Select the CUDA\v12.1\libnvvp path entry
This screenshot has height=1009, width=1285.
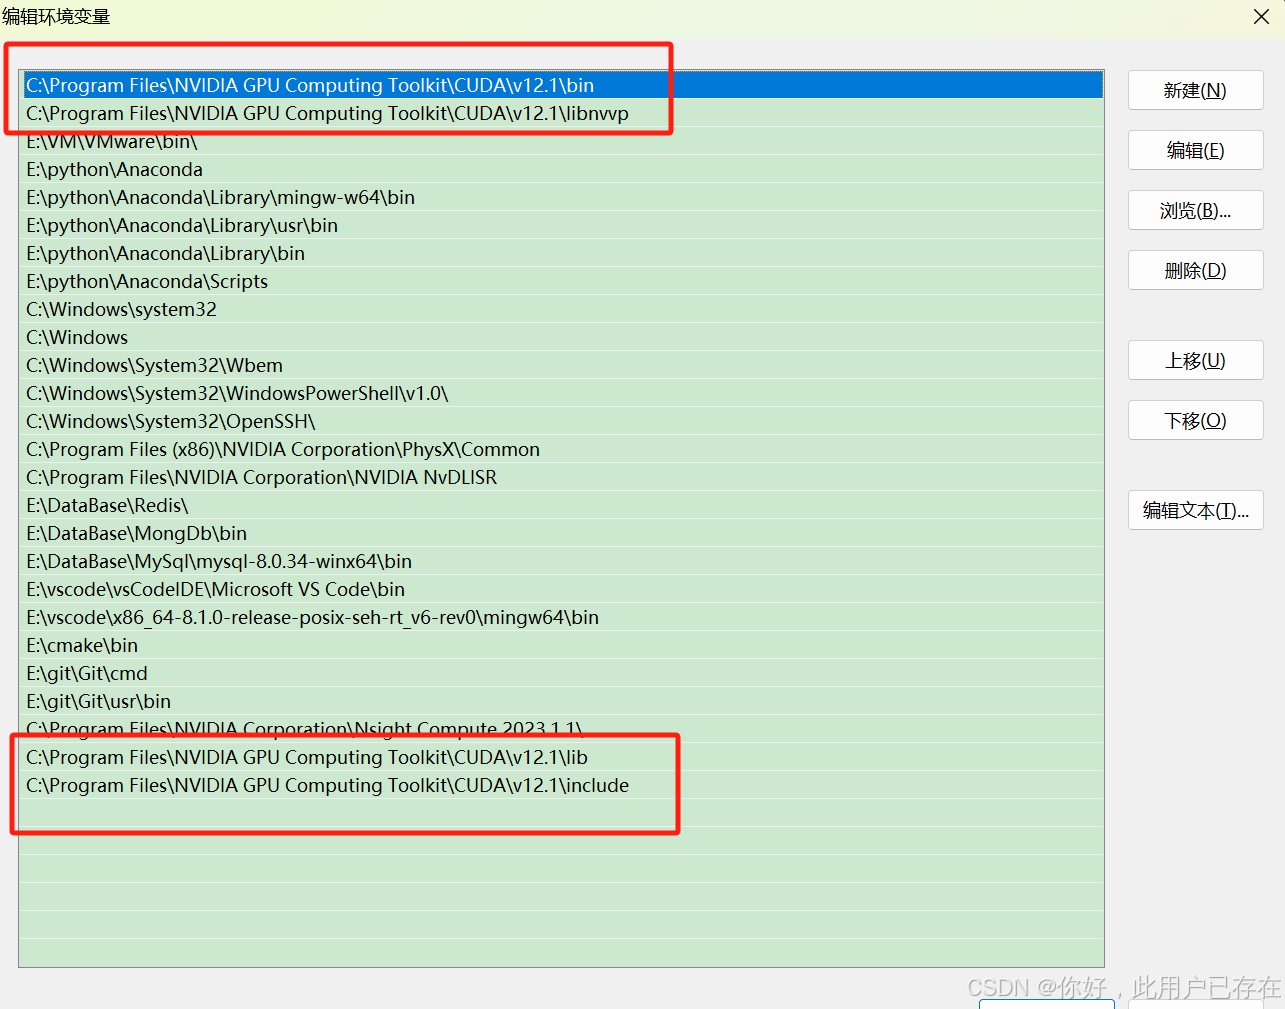[561, 113]
